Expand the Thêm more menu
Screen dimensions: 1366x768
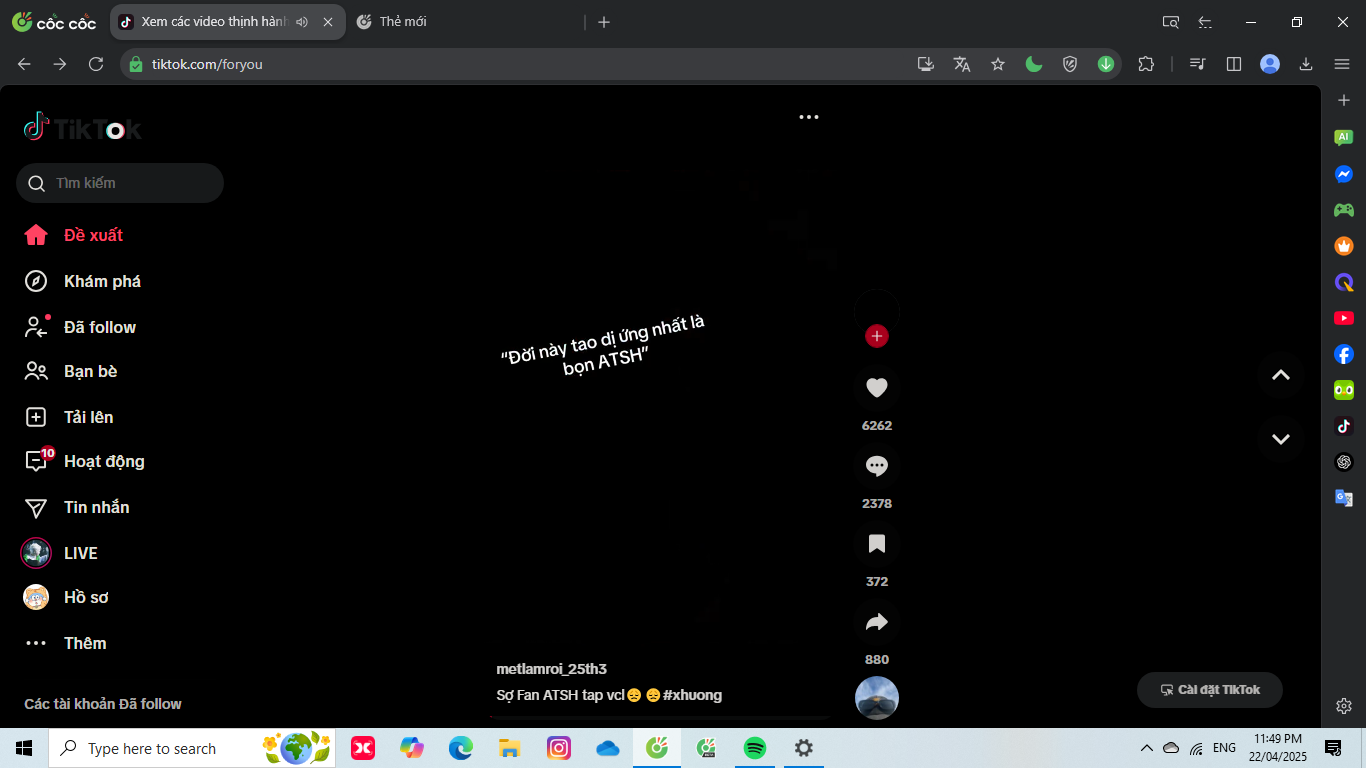(x=84, y=643)
